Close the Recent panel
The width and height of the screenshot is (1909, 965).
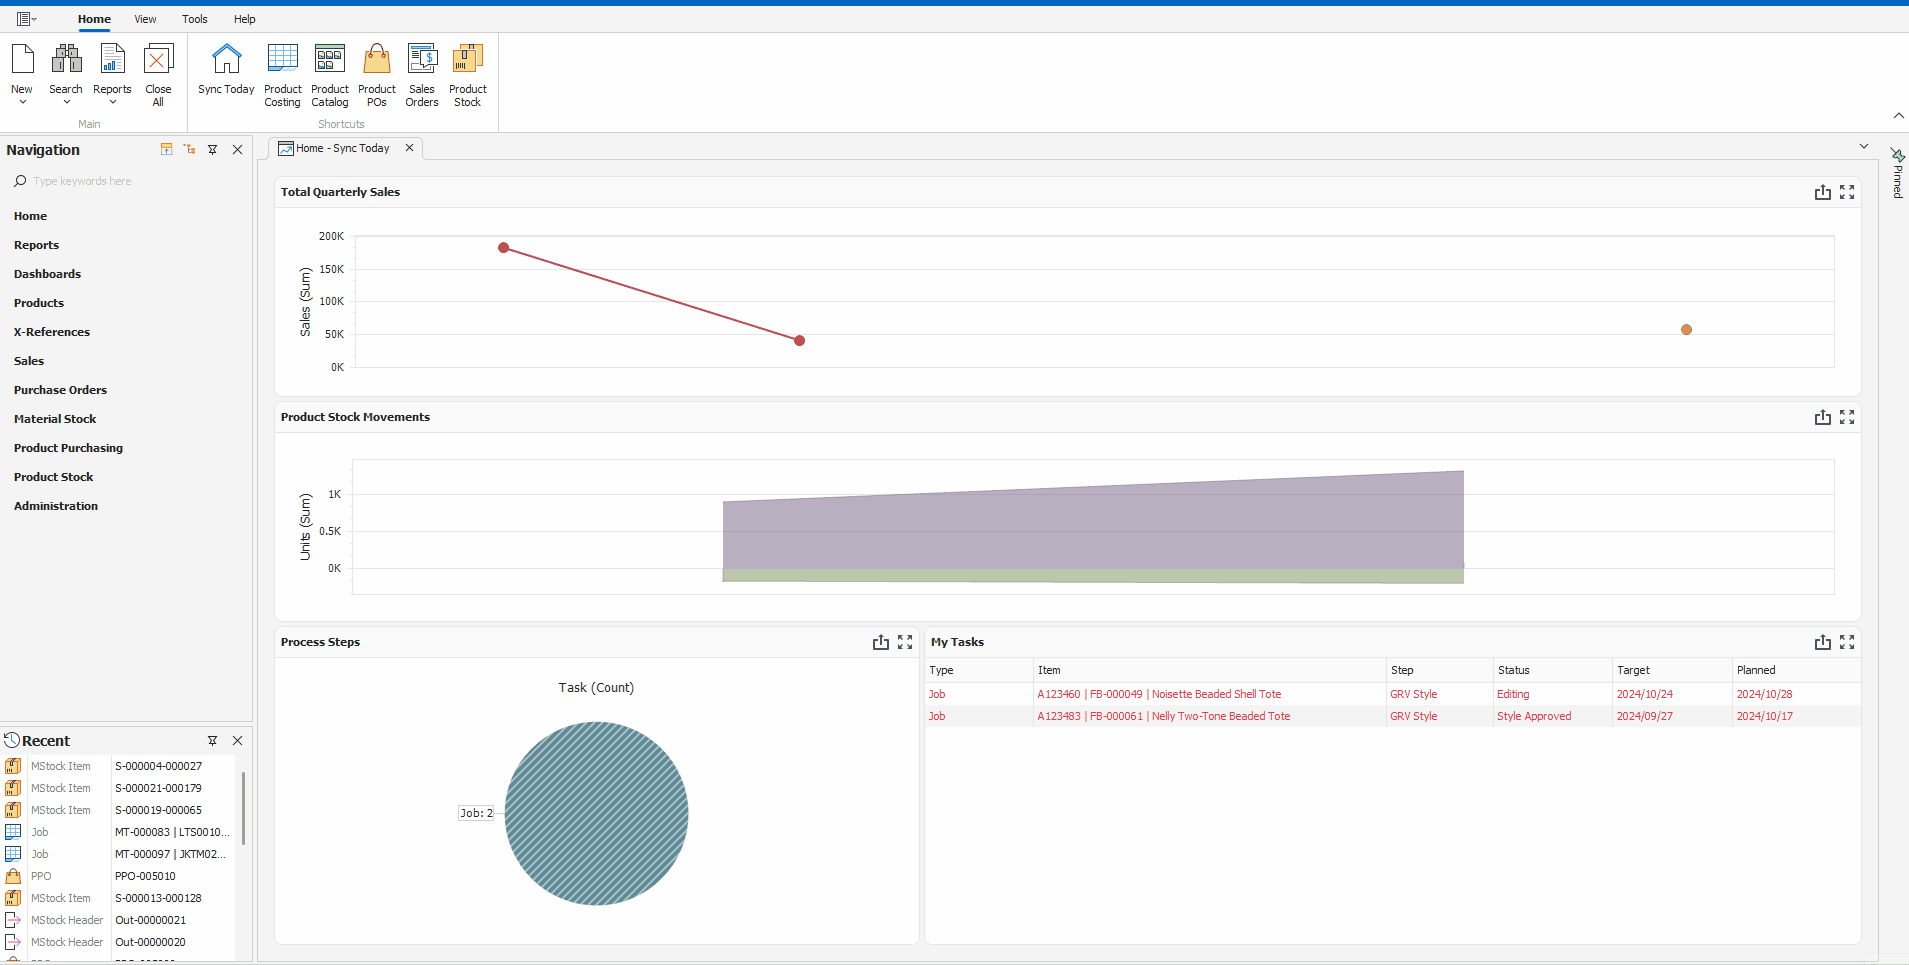click(237, 741)
